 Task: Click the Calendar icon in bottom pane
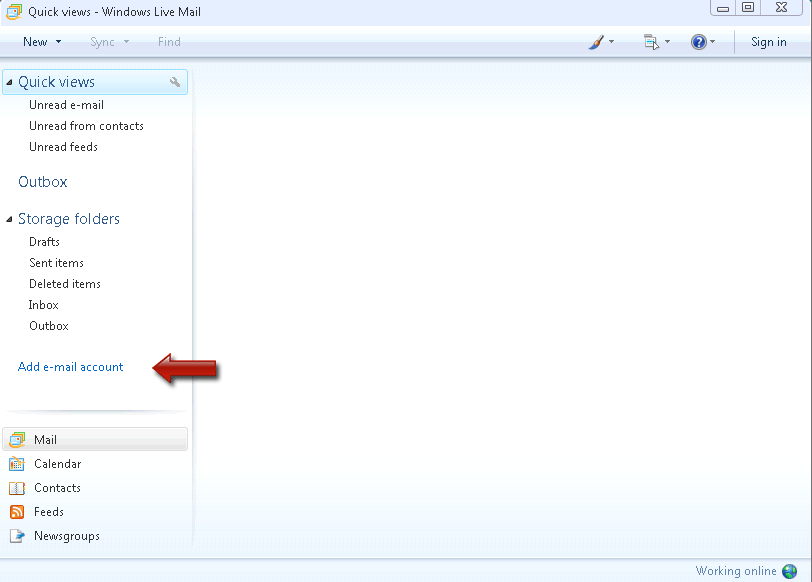[17, 464]
